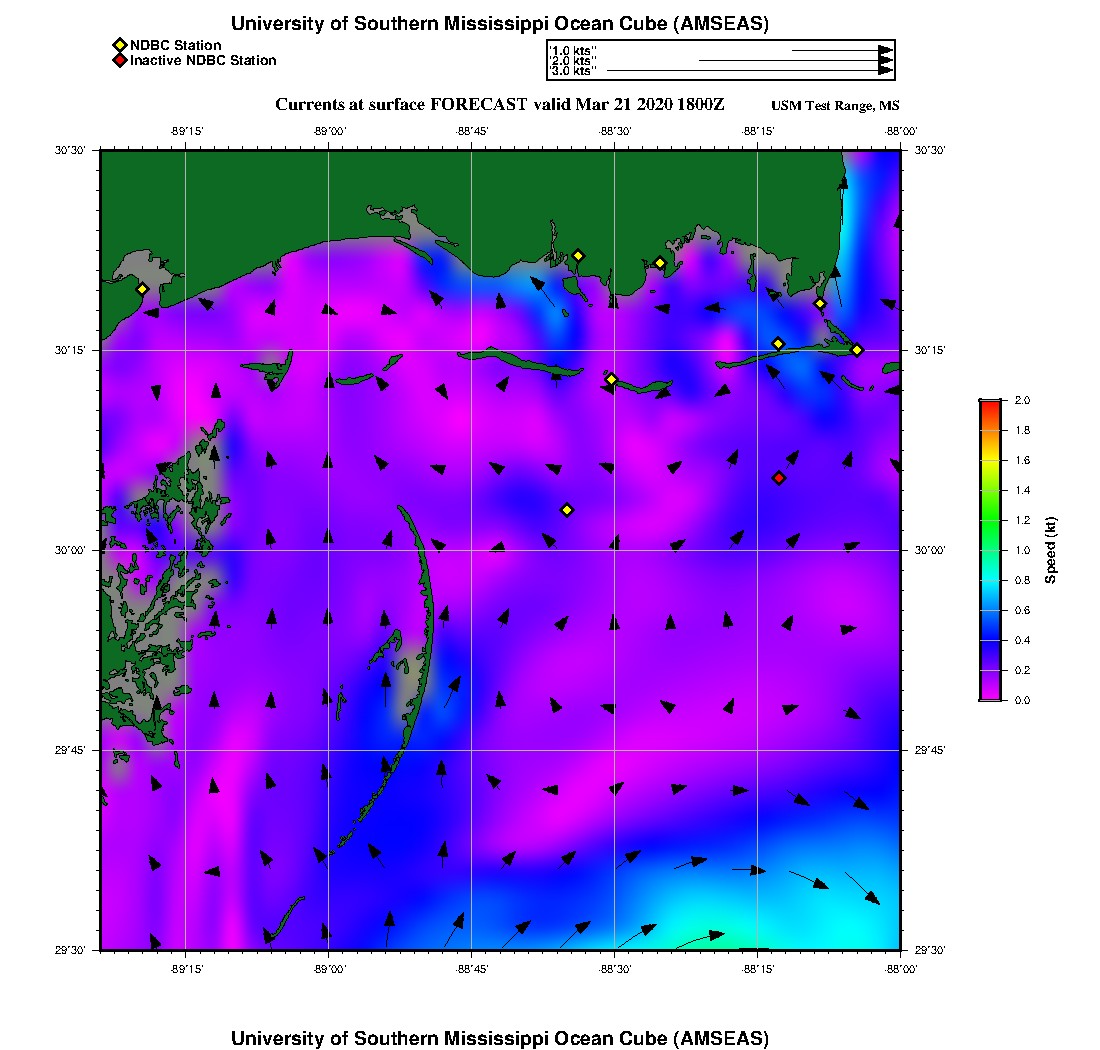Click the 'Inactive NDBC Station' legend label
1100x1050 pixels.
pyautogui.click(x=203, y=61)
